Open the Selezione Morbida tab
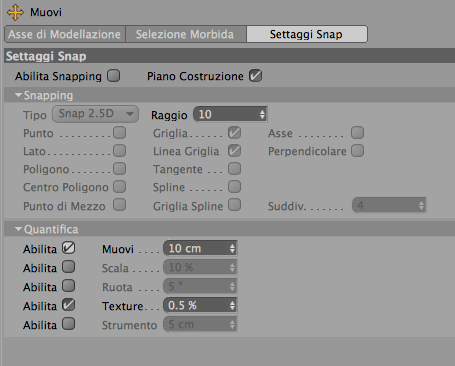 [186, 34]
